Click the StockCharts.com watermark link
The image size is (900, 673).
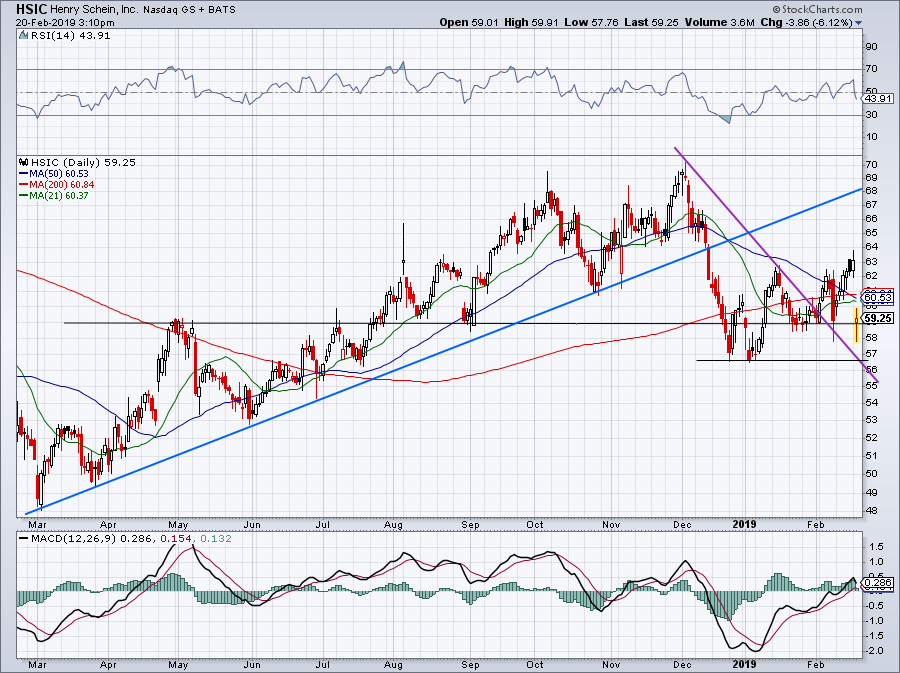click(x=817, y=9)
